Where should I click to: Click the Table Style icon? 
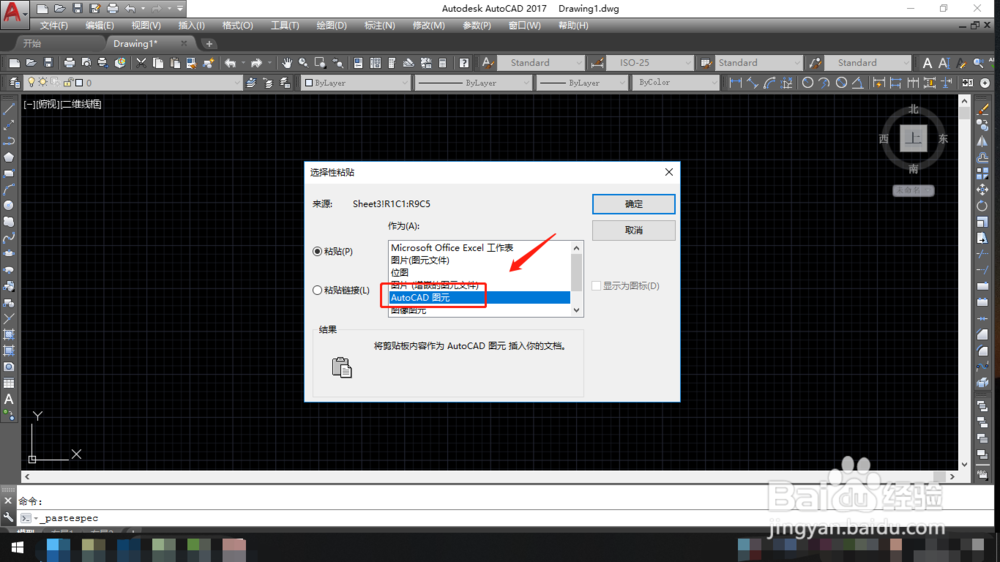706,63
